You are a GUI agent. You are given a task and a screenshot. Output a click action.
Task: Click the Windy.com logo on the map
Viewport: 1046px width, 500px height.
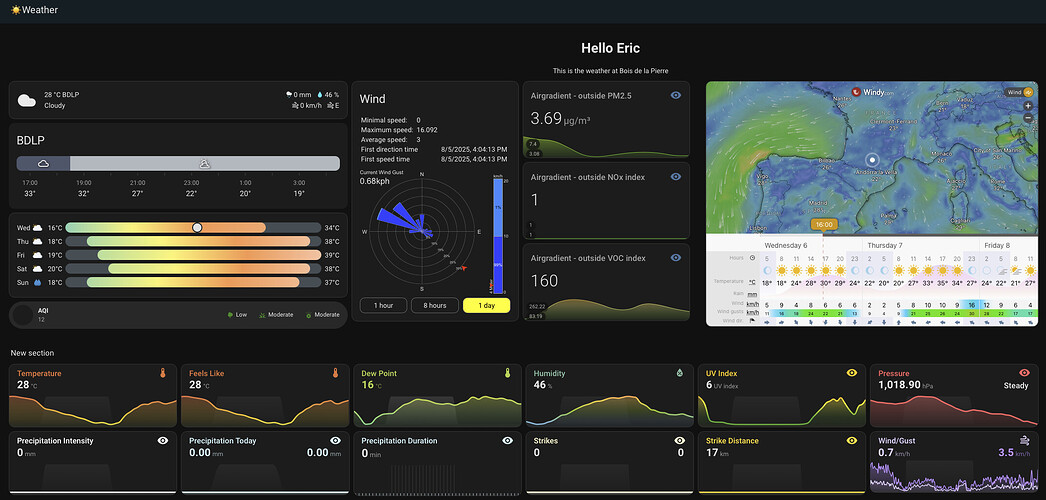point(873,92)
